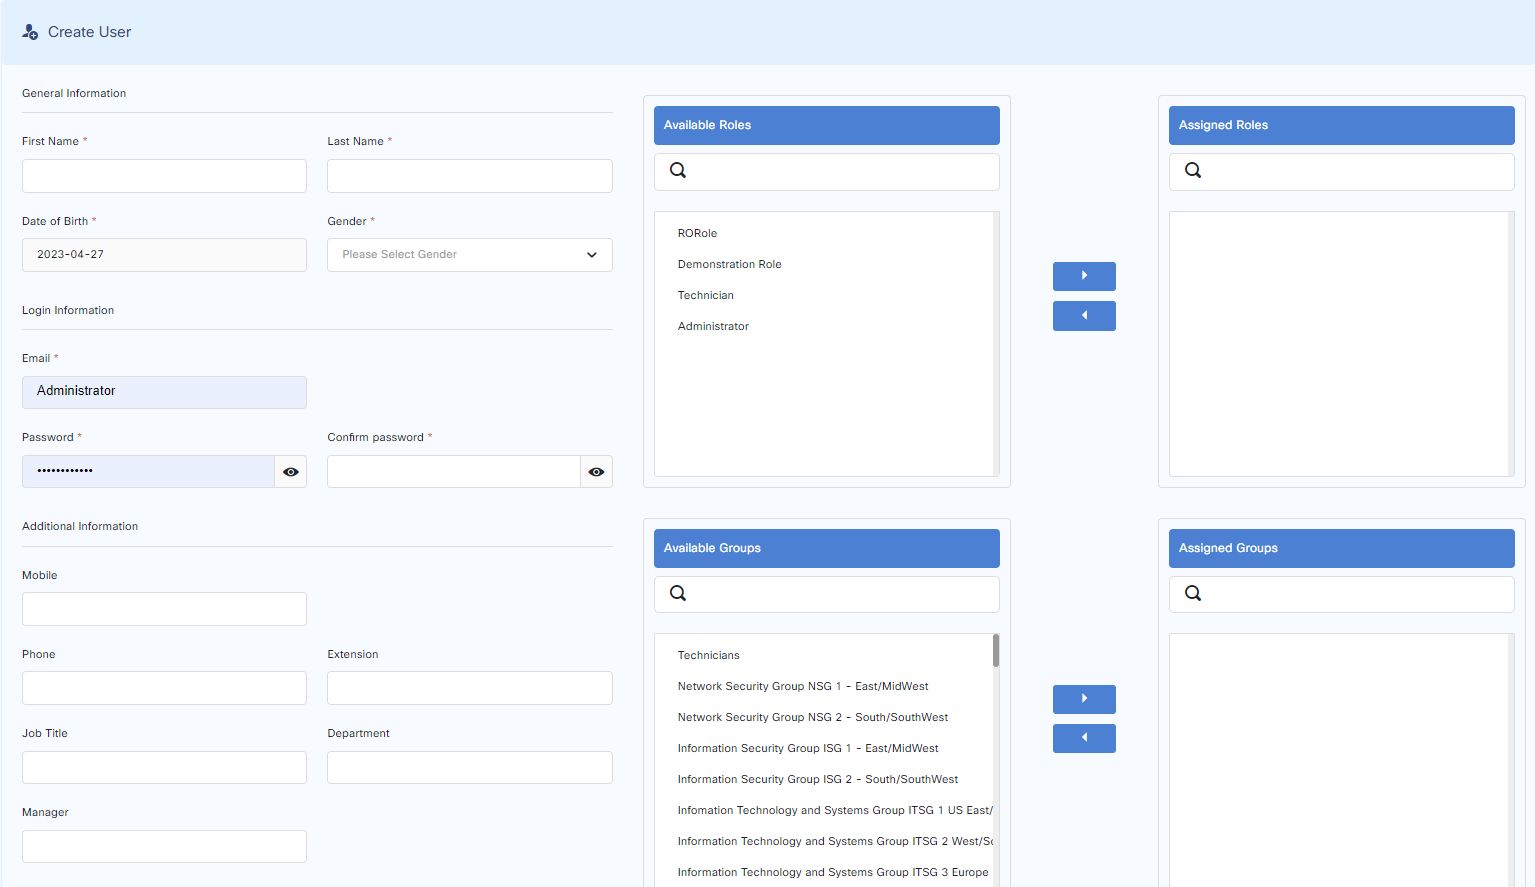1535x887 pixels.
Task: Search within the Available Roles search box
Action: (827, 171)
